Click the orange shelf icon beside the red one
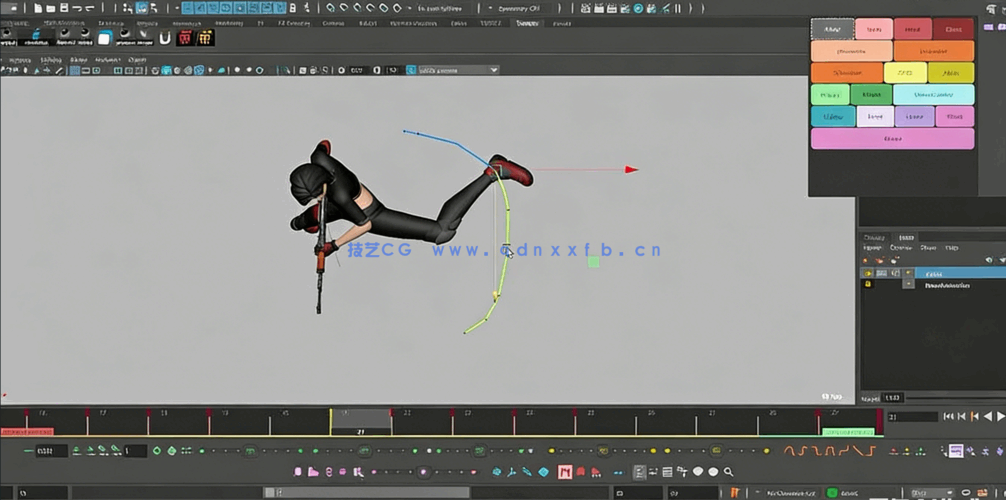 click(x=205, y=38)
